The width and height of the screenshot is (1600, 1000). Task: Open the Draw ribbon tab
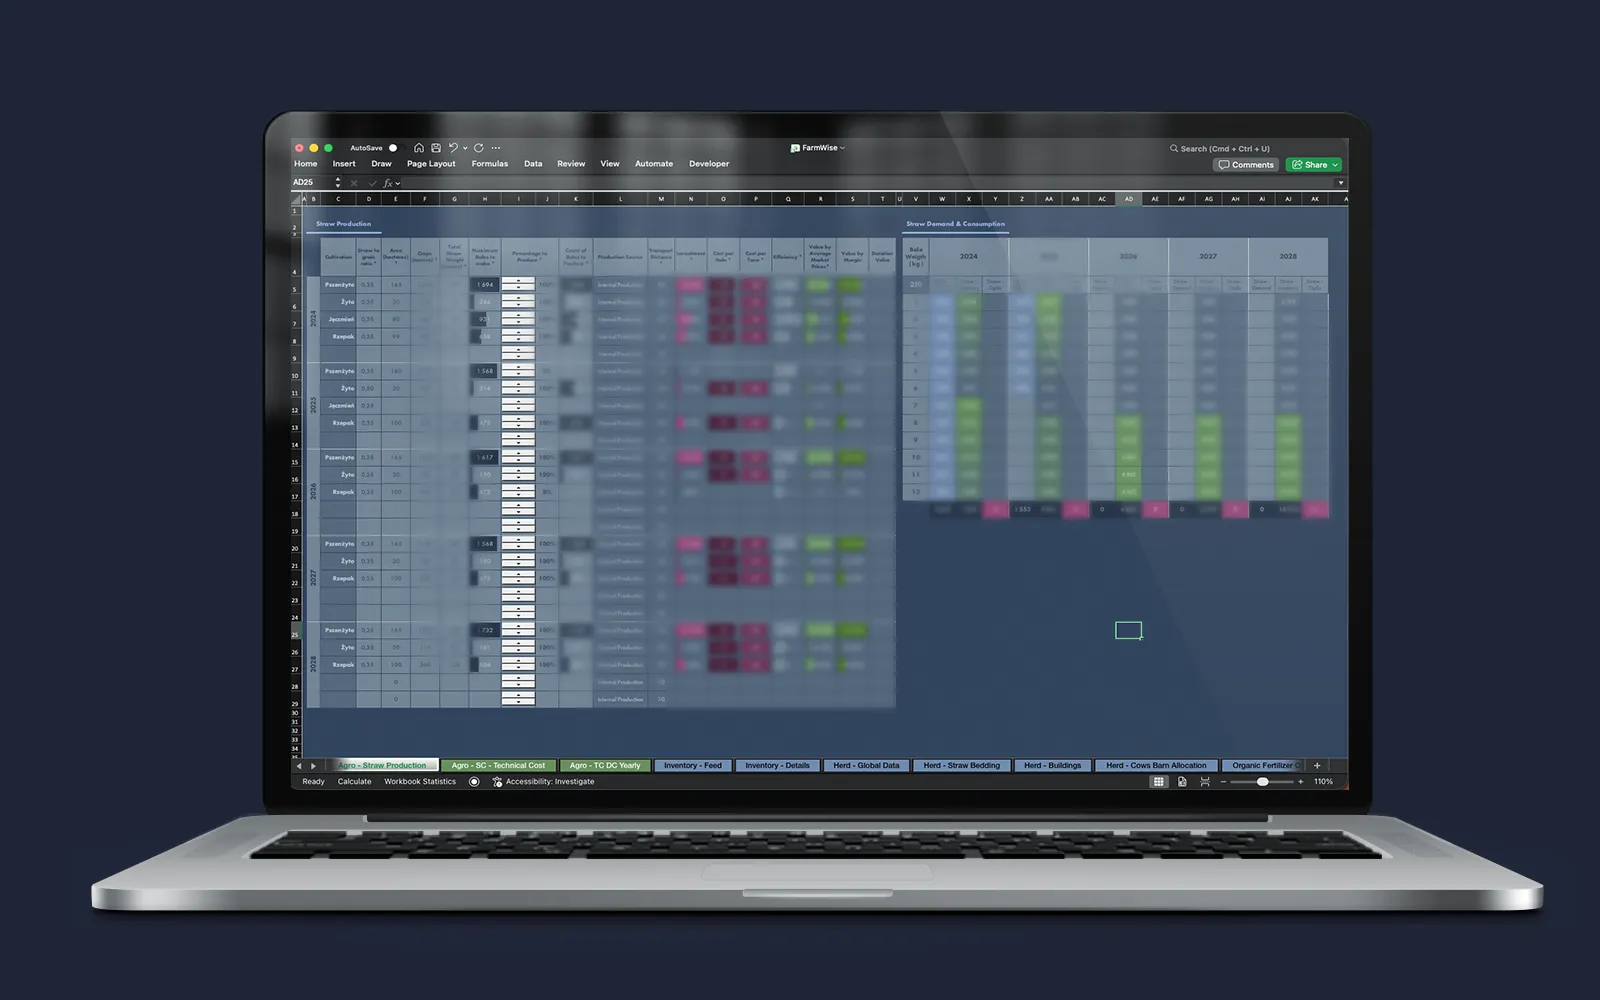point(381,164)
